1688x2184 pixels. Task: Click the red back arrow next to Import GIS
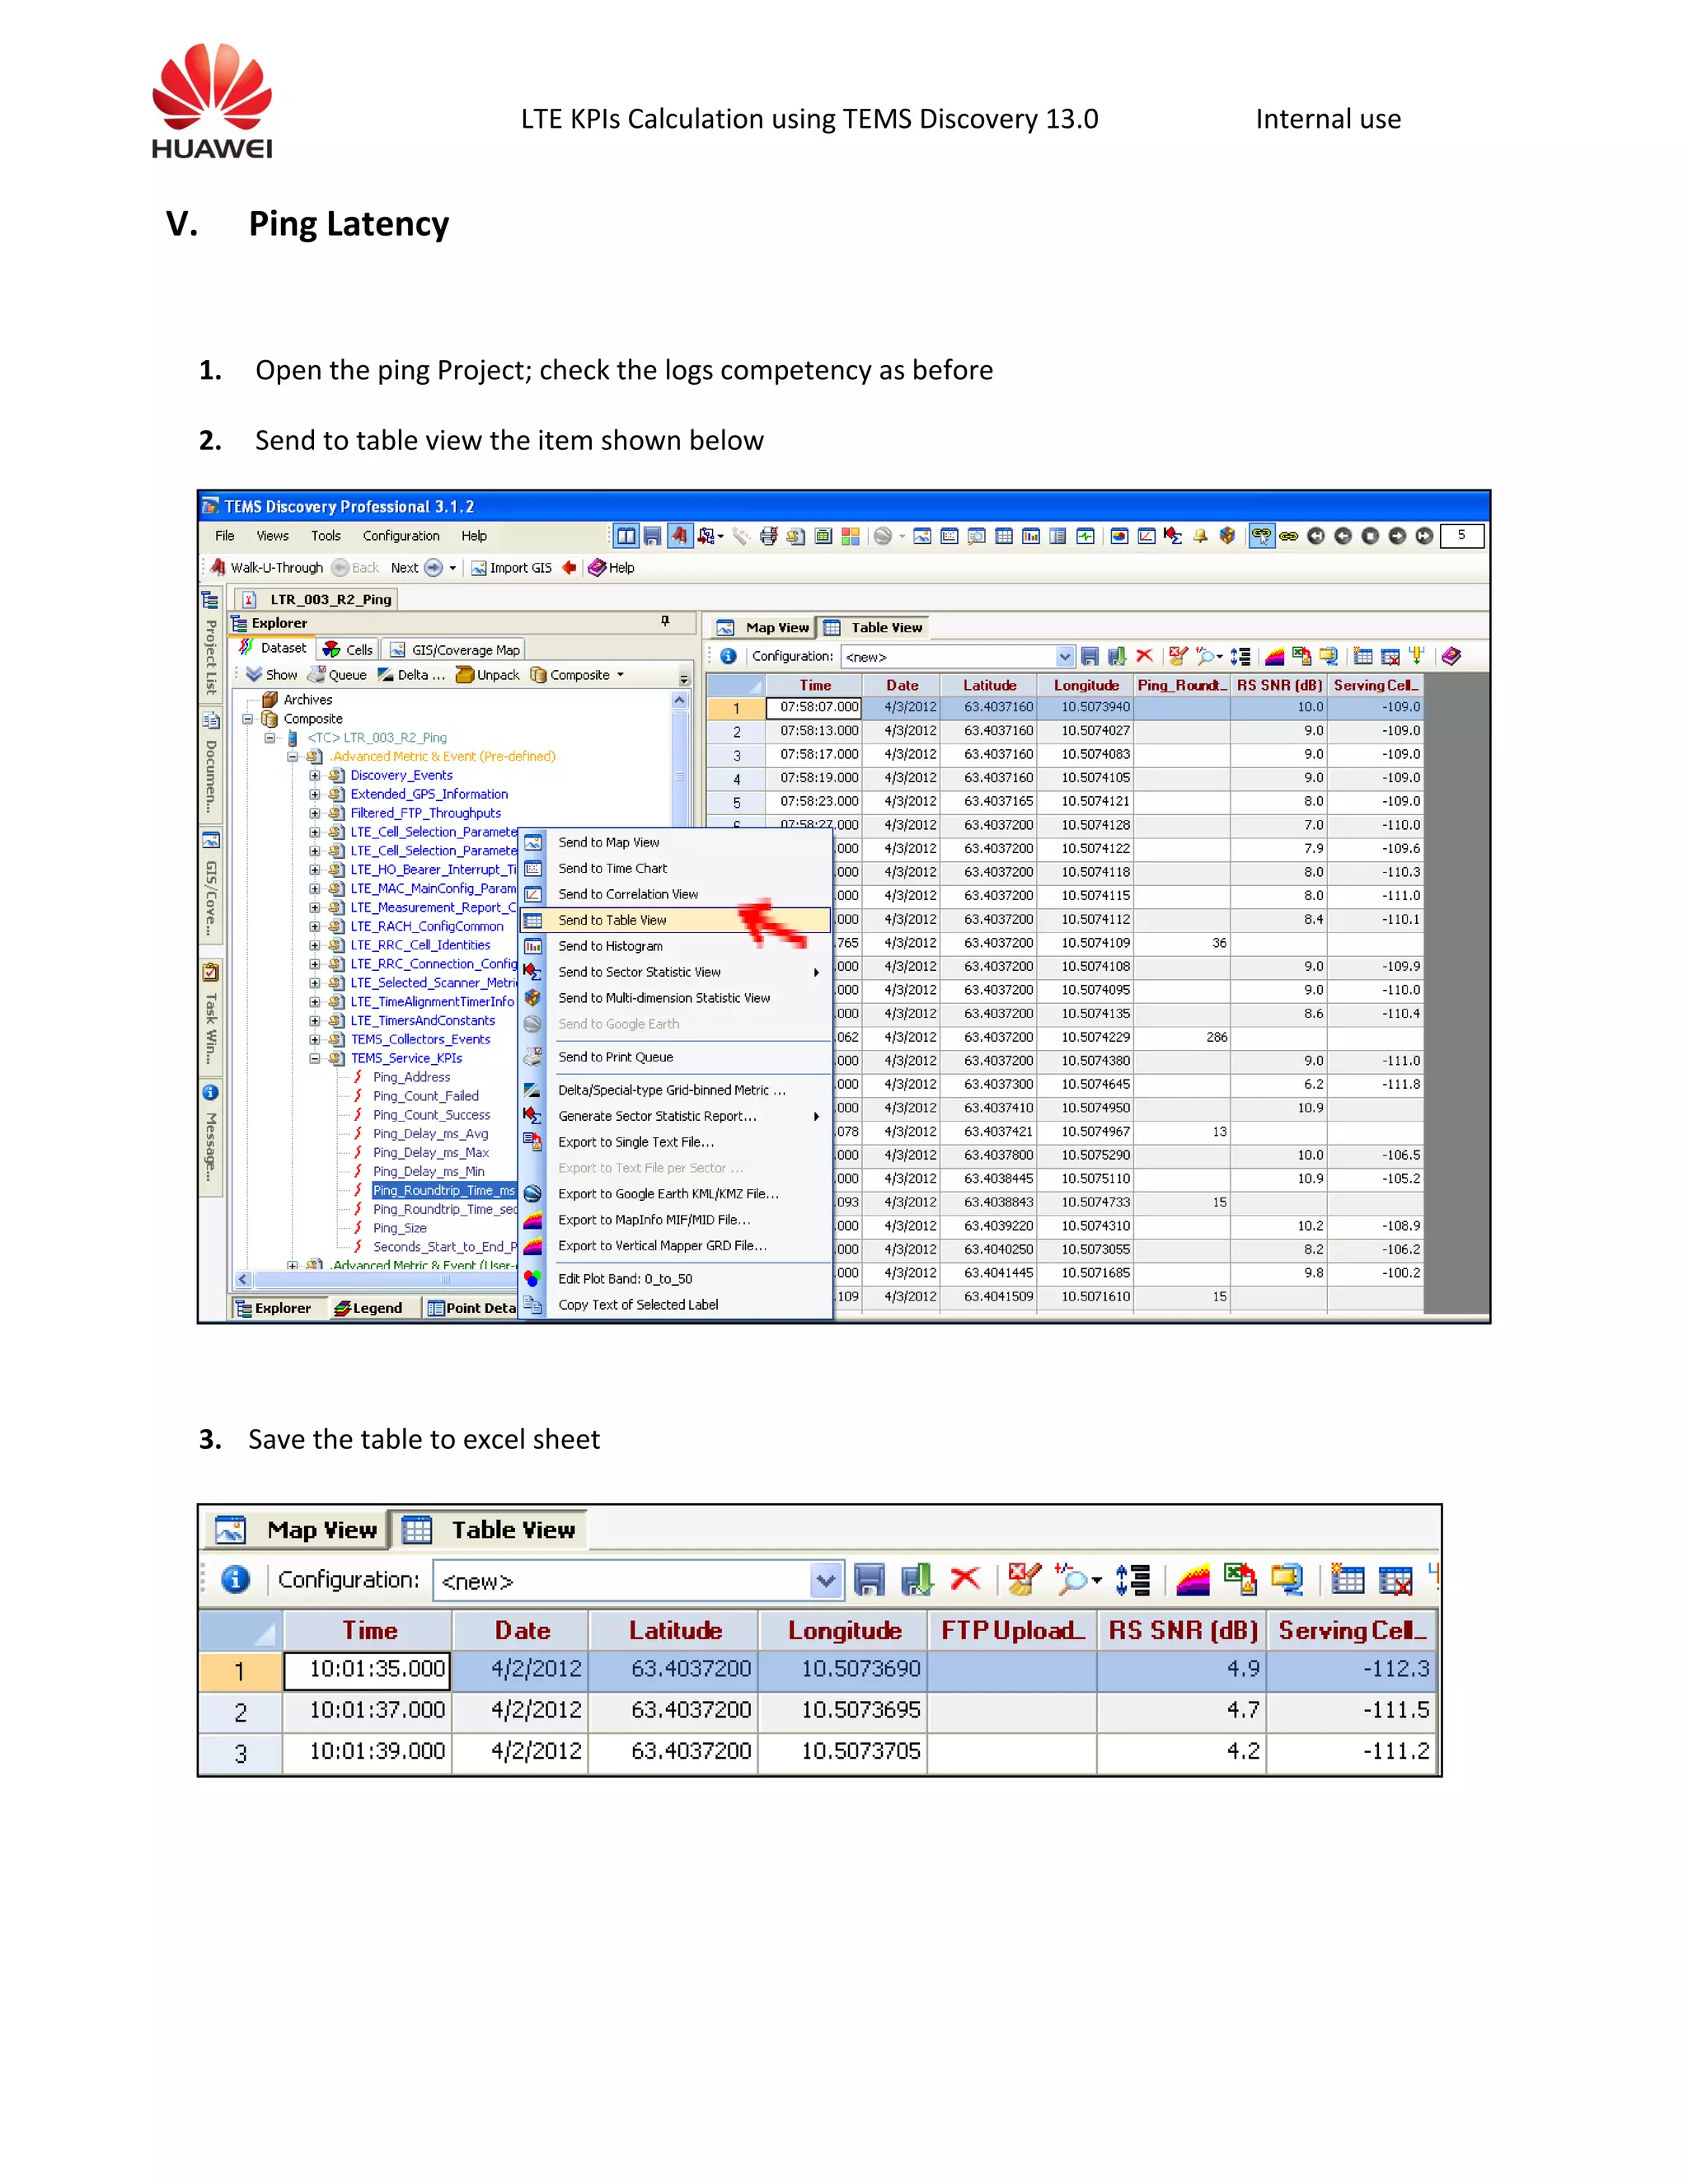[x=569, y=567]
